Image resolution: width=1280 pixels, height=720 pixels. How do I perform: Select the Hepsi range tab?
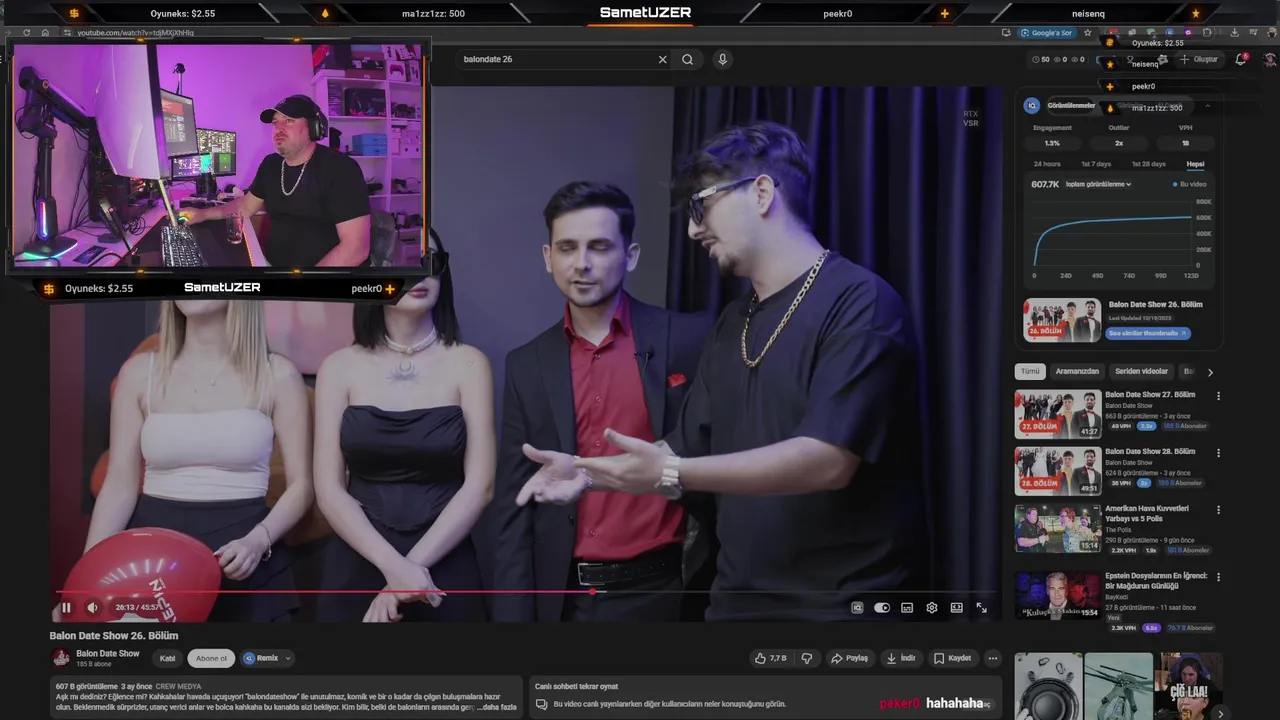[1195, 163]
